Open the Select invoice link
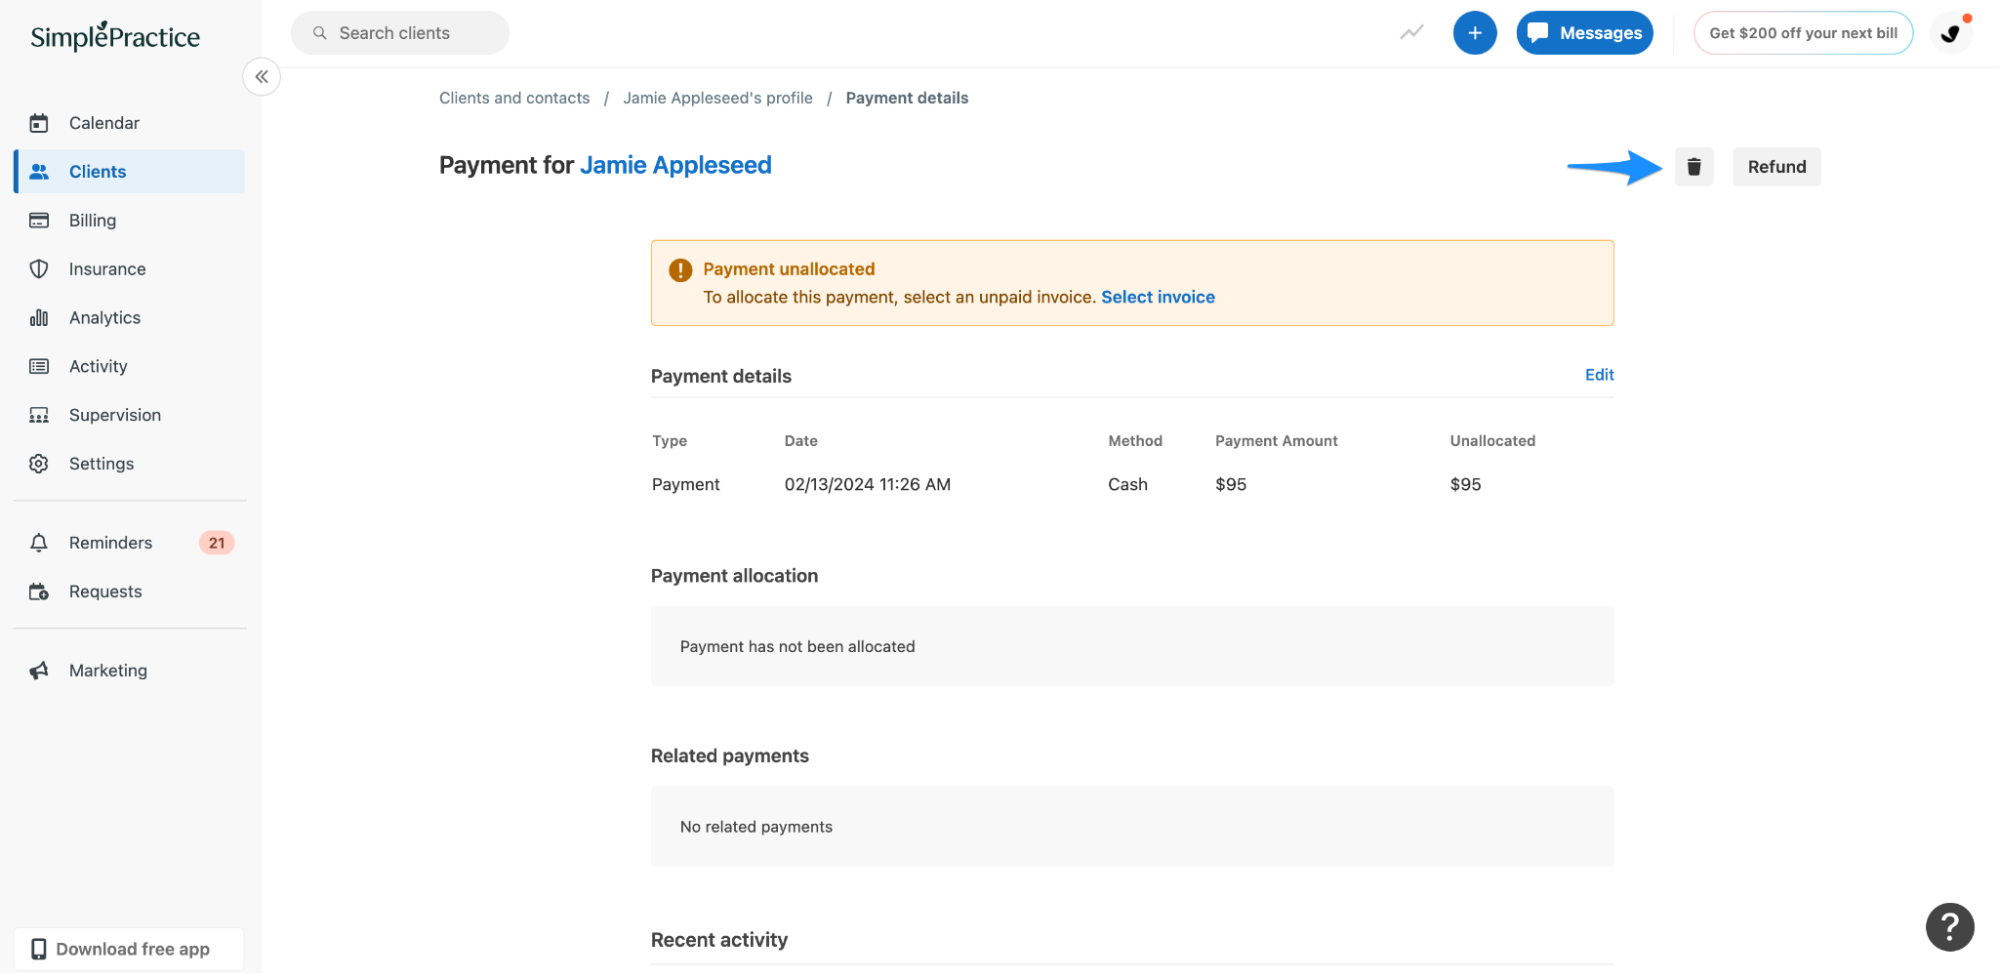 click(1157, 296)
